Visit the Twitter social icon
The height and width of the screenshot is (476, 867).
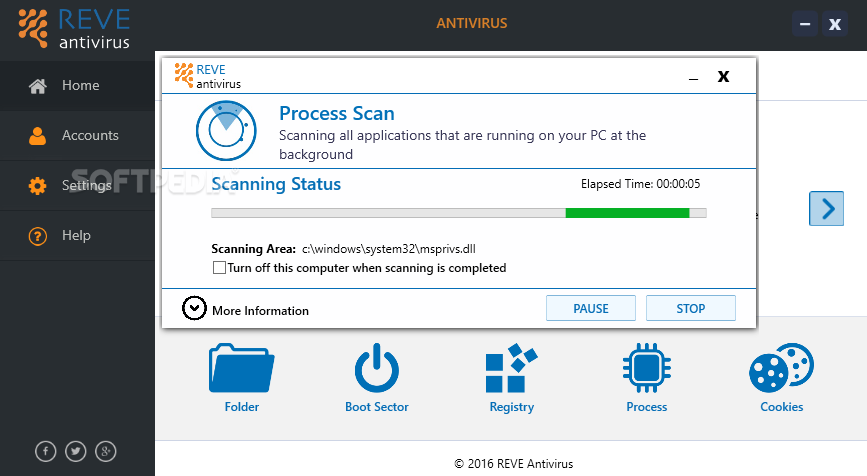tap(76, 451)
